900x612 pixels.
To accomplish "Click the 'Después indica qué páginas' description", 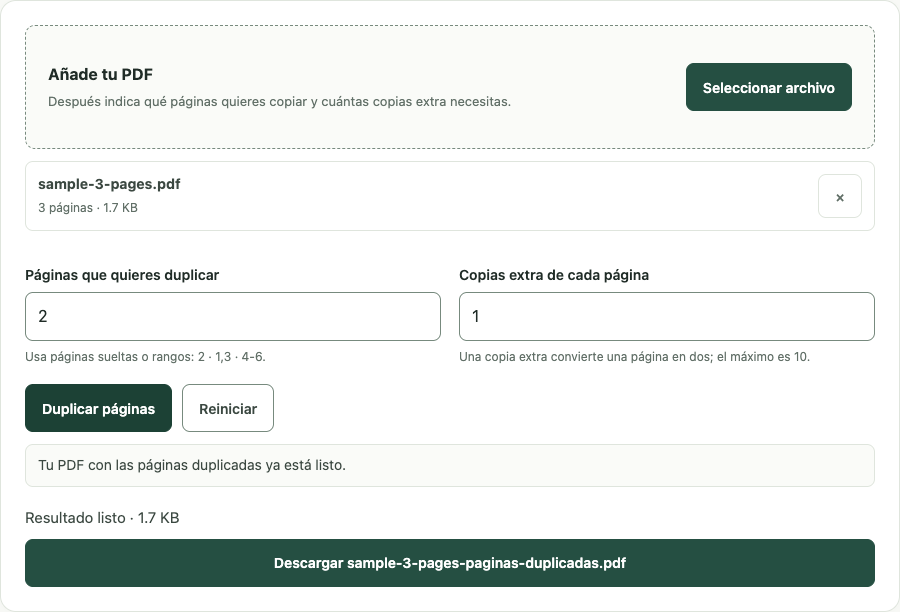I will [280, 102].
